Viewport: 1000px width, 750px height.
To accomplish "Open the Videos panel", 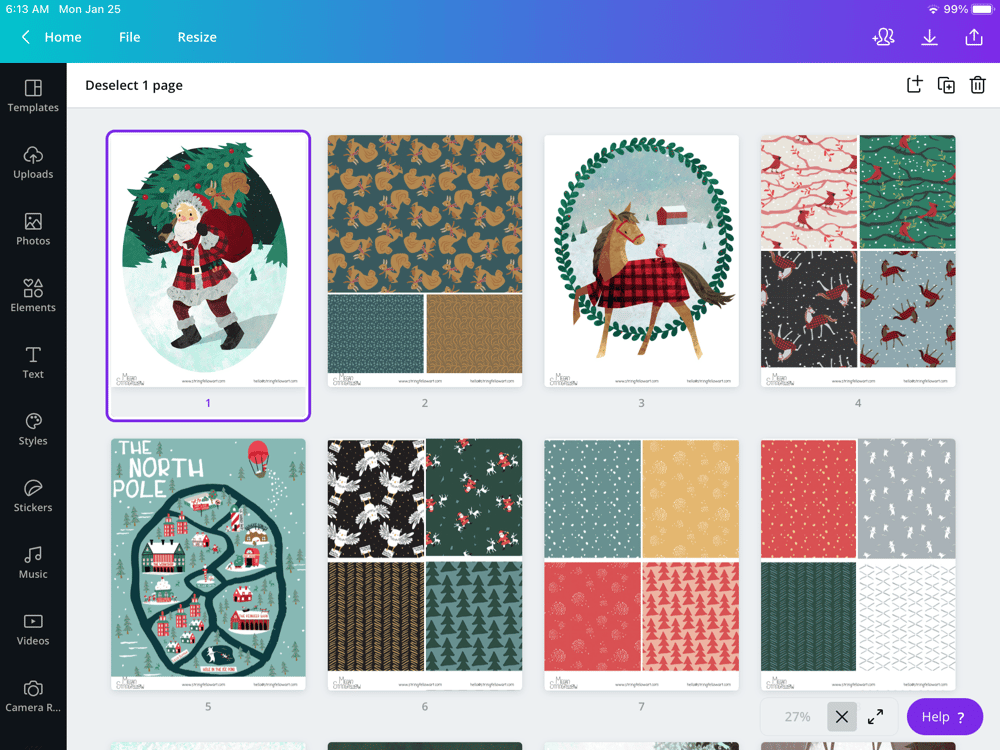I will coord(33,630).
